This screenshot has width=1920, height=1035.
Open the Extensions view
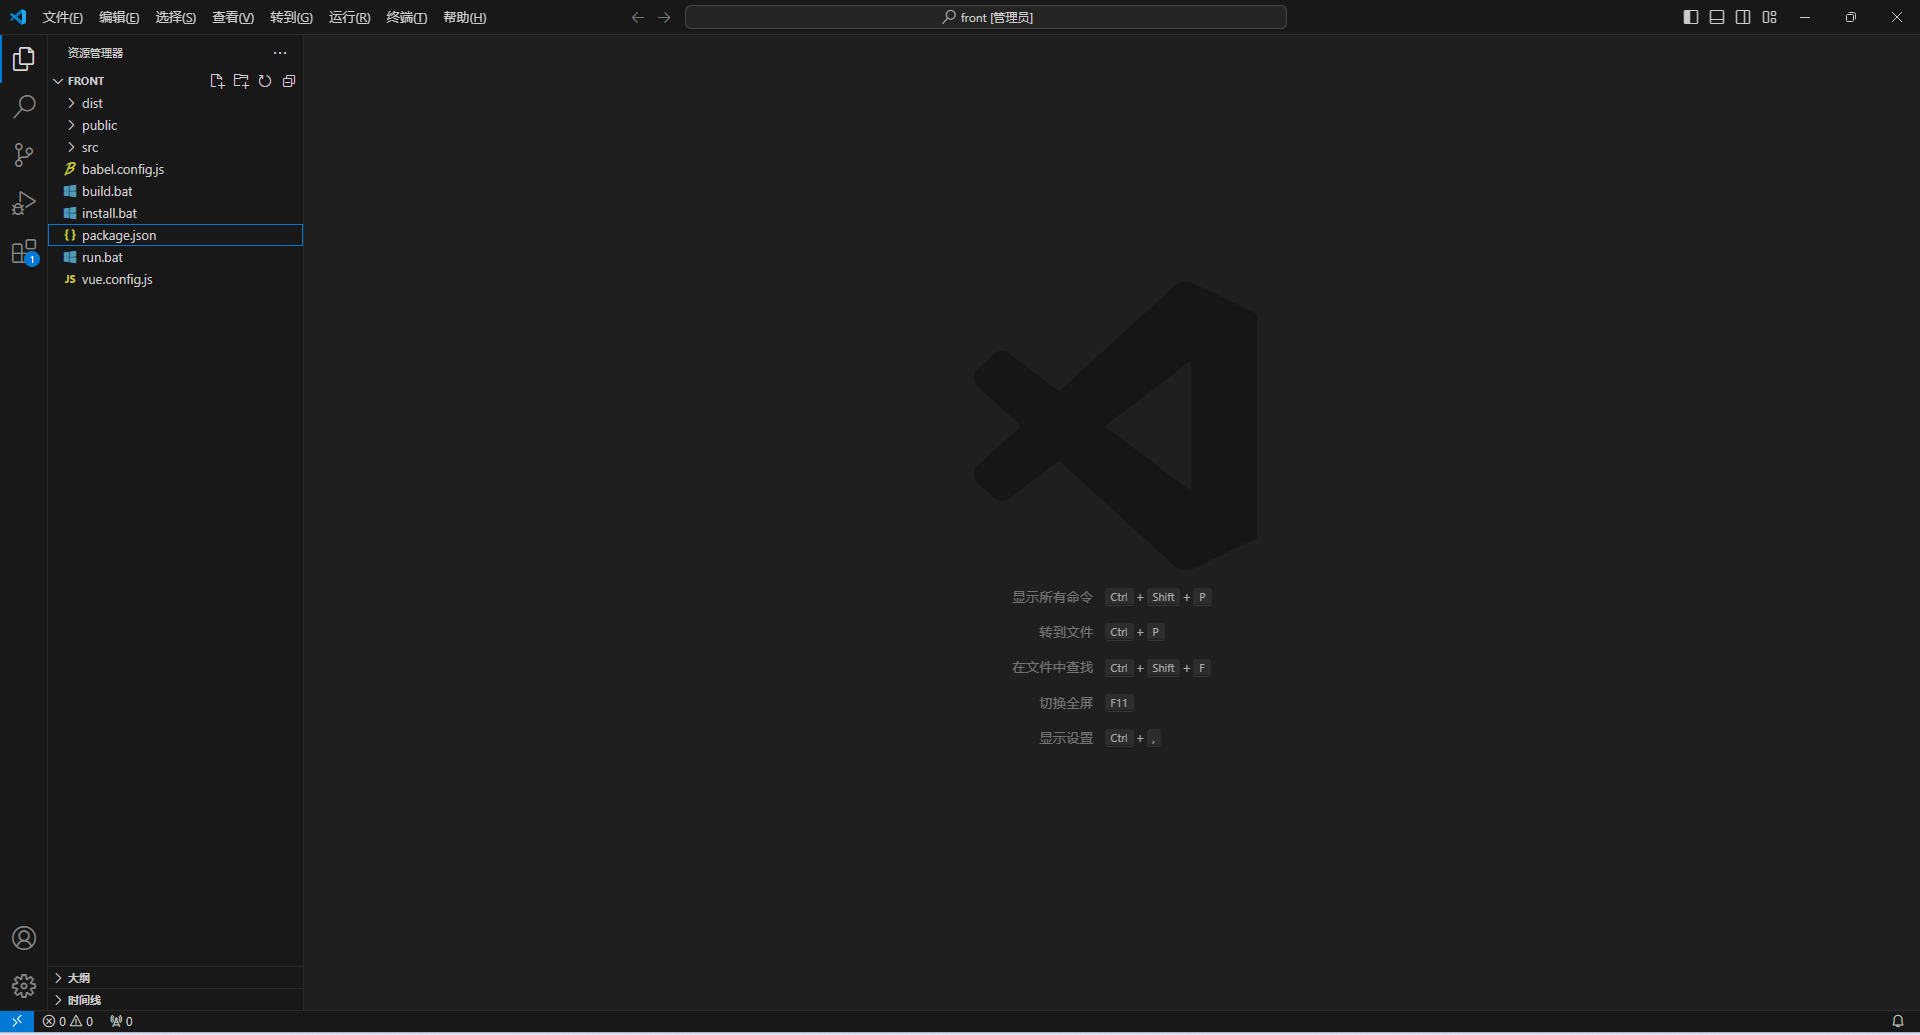pos(24,252)
